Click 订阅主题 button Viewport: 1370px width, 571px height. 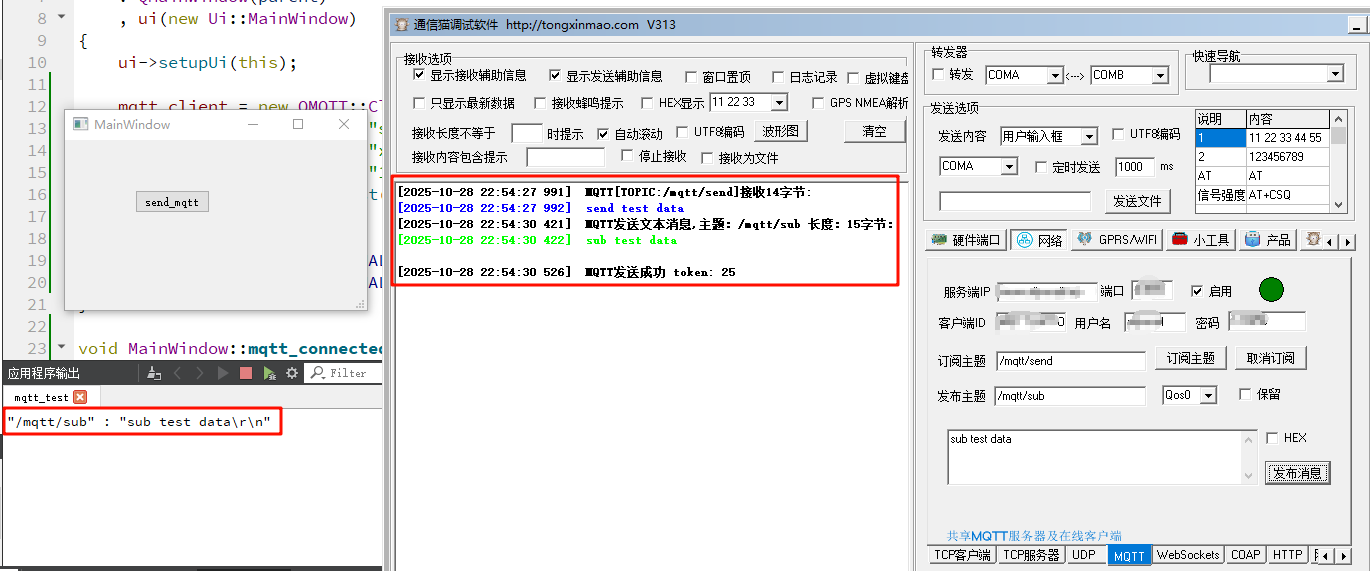[1191, 358]
